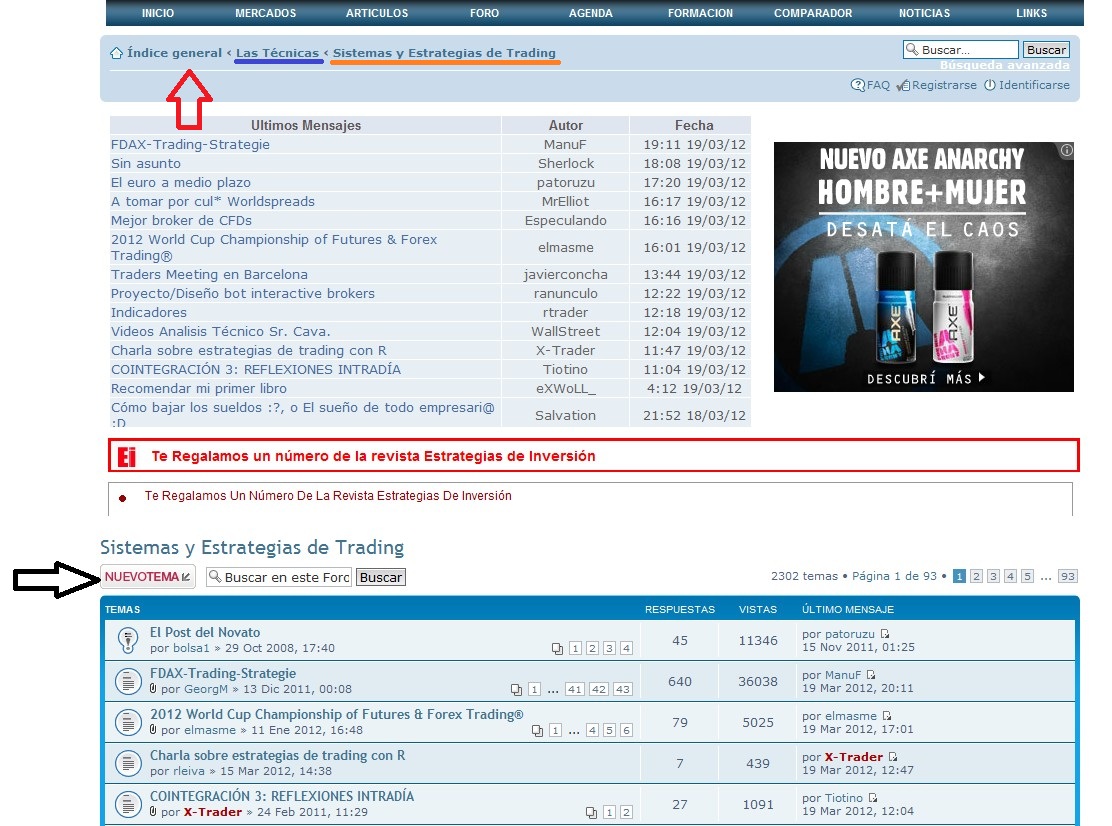Viewport: 1112px width, 826px height.
Task: Click red banner Te Regalamos un número link
Action: click(373, 457)
